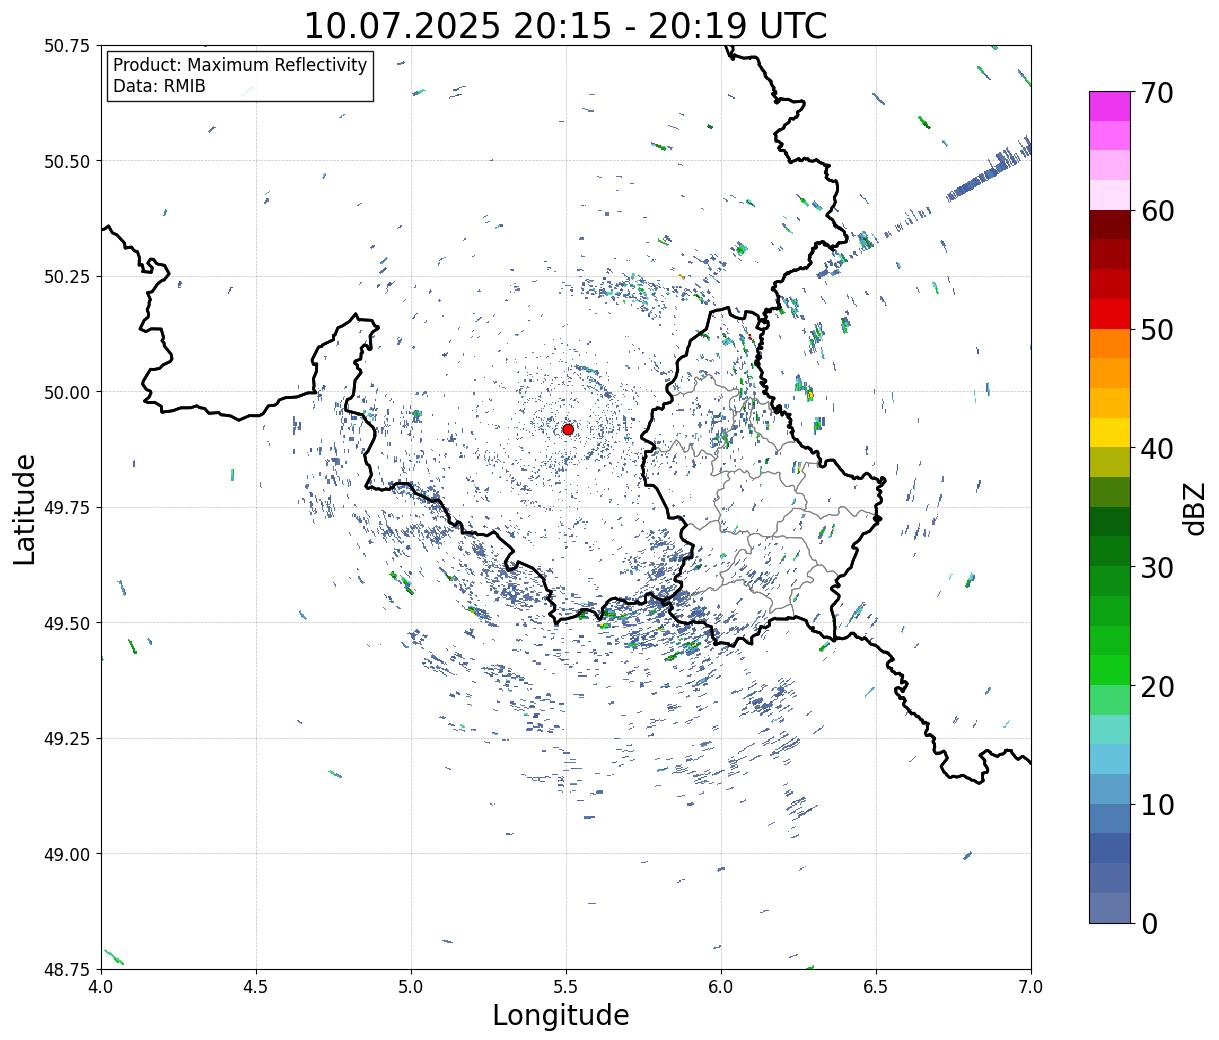
Task: Click the dark maroon swatch just below 60
Action: tap(1110, 225)
